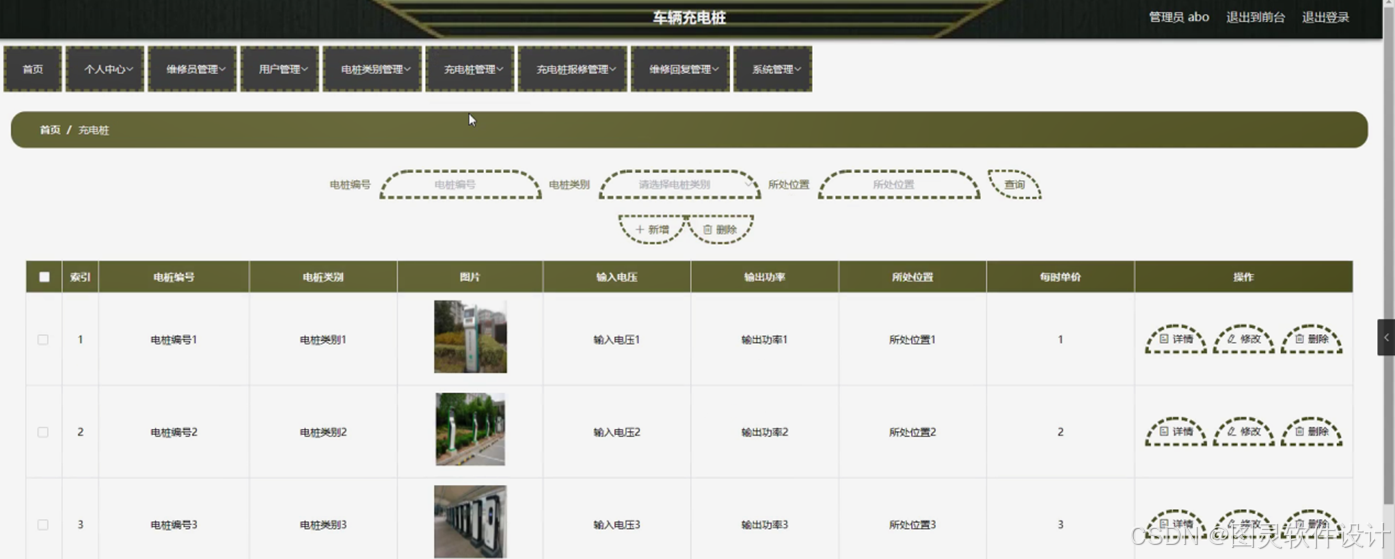Image resolution: width=1395 pixels, height=559 pixels.
Task: Click 退出登录 logout link
Action: pos(1325,17)
